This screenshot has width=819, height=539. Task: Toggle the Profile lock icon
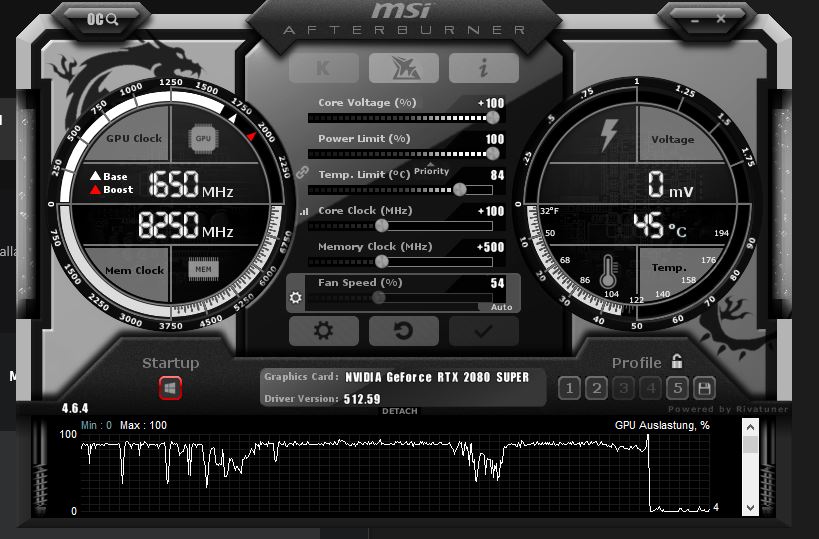click(x=677, y=360)
